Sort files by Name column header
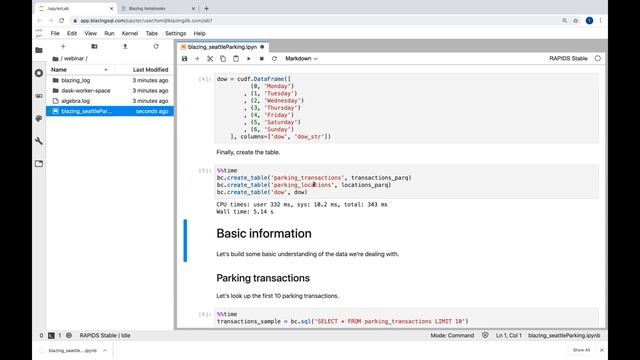 pyautogui.click(x=80, y=70)
